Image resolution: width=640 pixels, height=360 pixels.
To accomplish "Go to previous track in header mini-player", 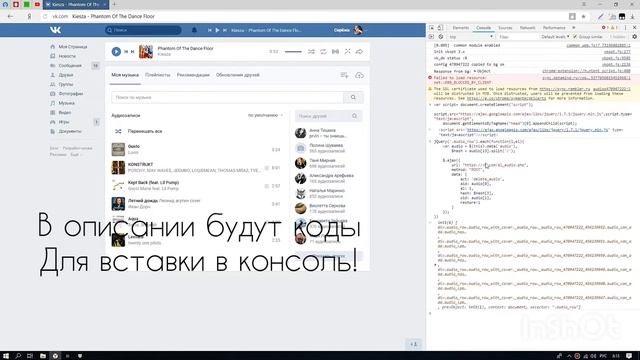I will click(210, 30).
